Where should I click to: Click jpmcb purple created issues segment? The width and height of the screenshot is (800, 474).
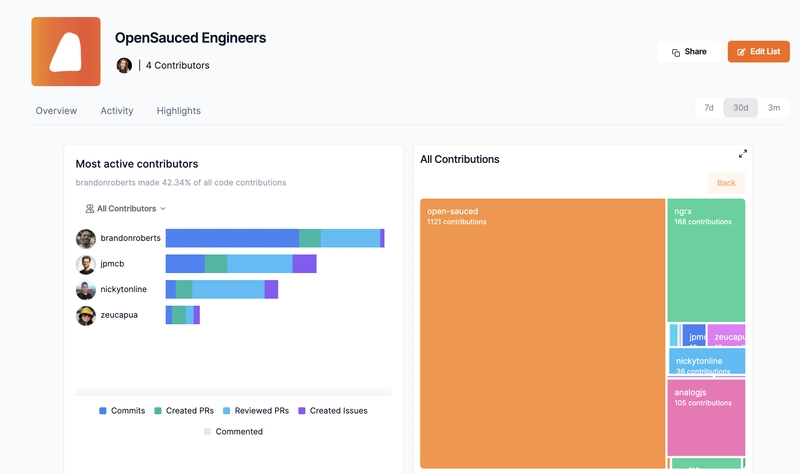(305, 264)
